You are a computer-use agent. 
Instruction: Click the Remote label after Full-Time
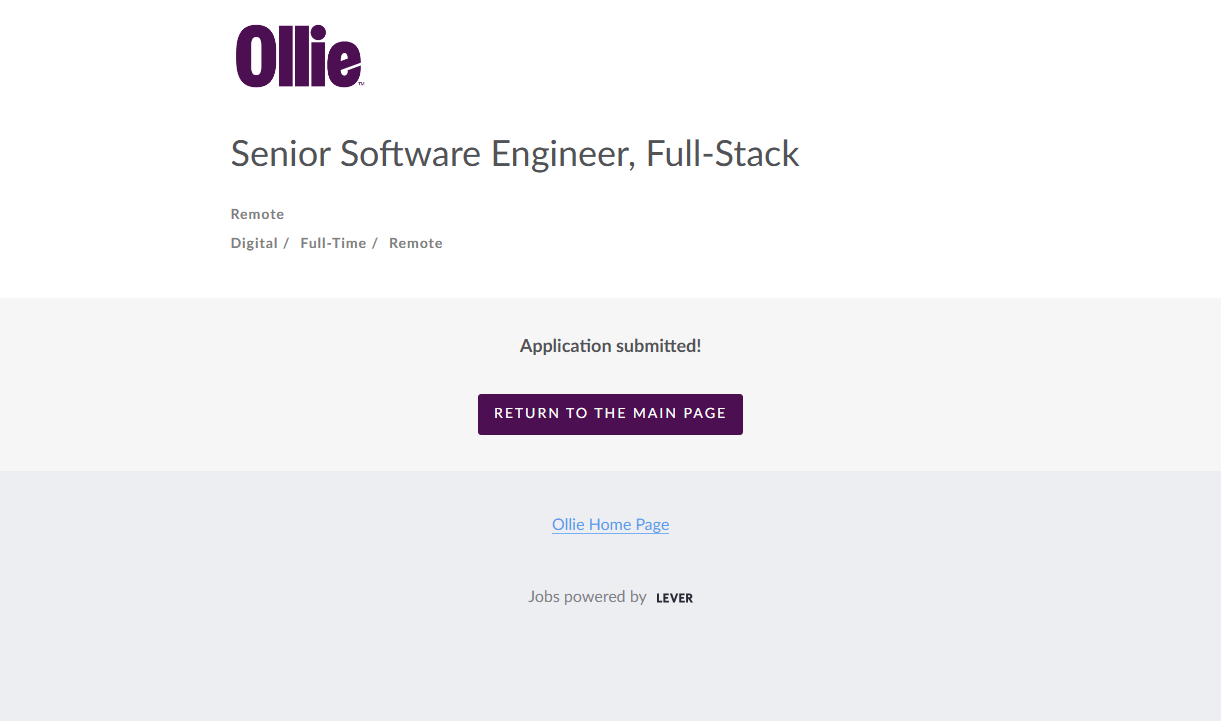coord(416,243)
